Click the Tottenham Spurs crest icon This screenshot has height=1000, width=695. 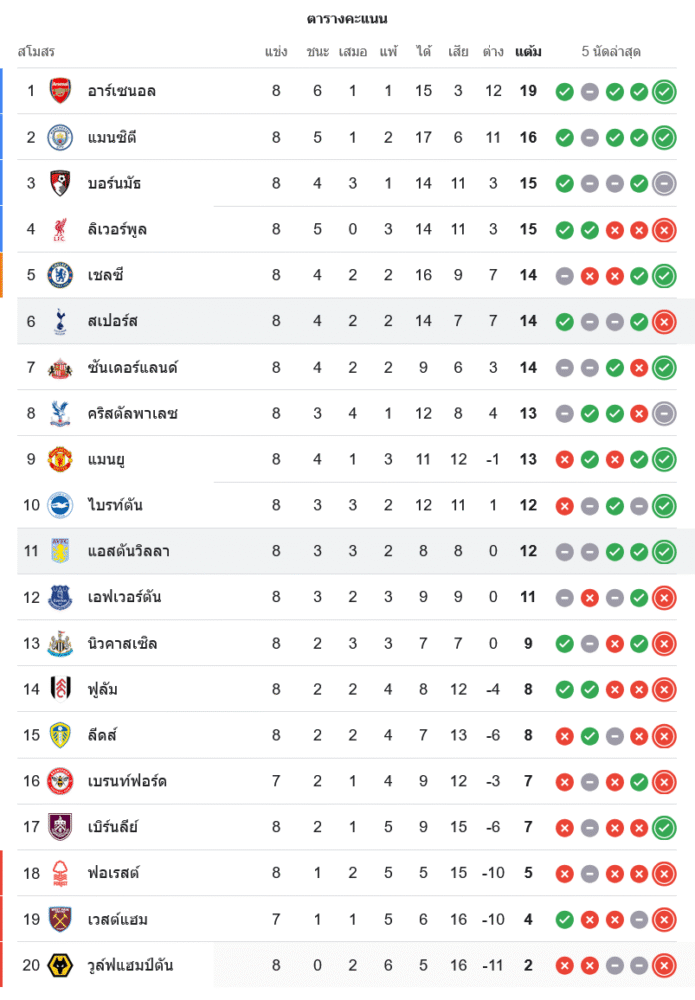tap(61, 321)
